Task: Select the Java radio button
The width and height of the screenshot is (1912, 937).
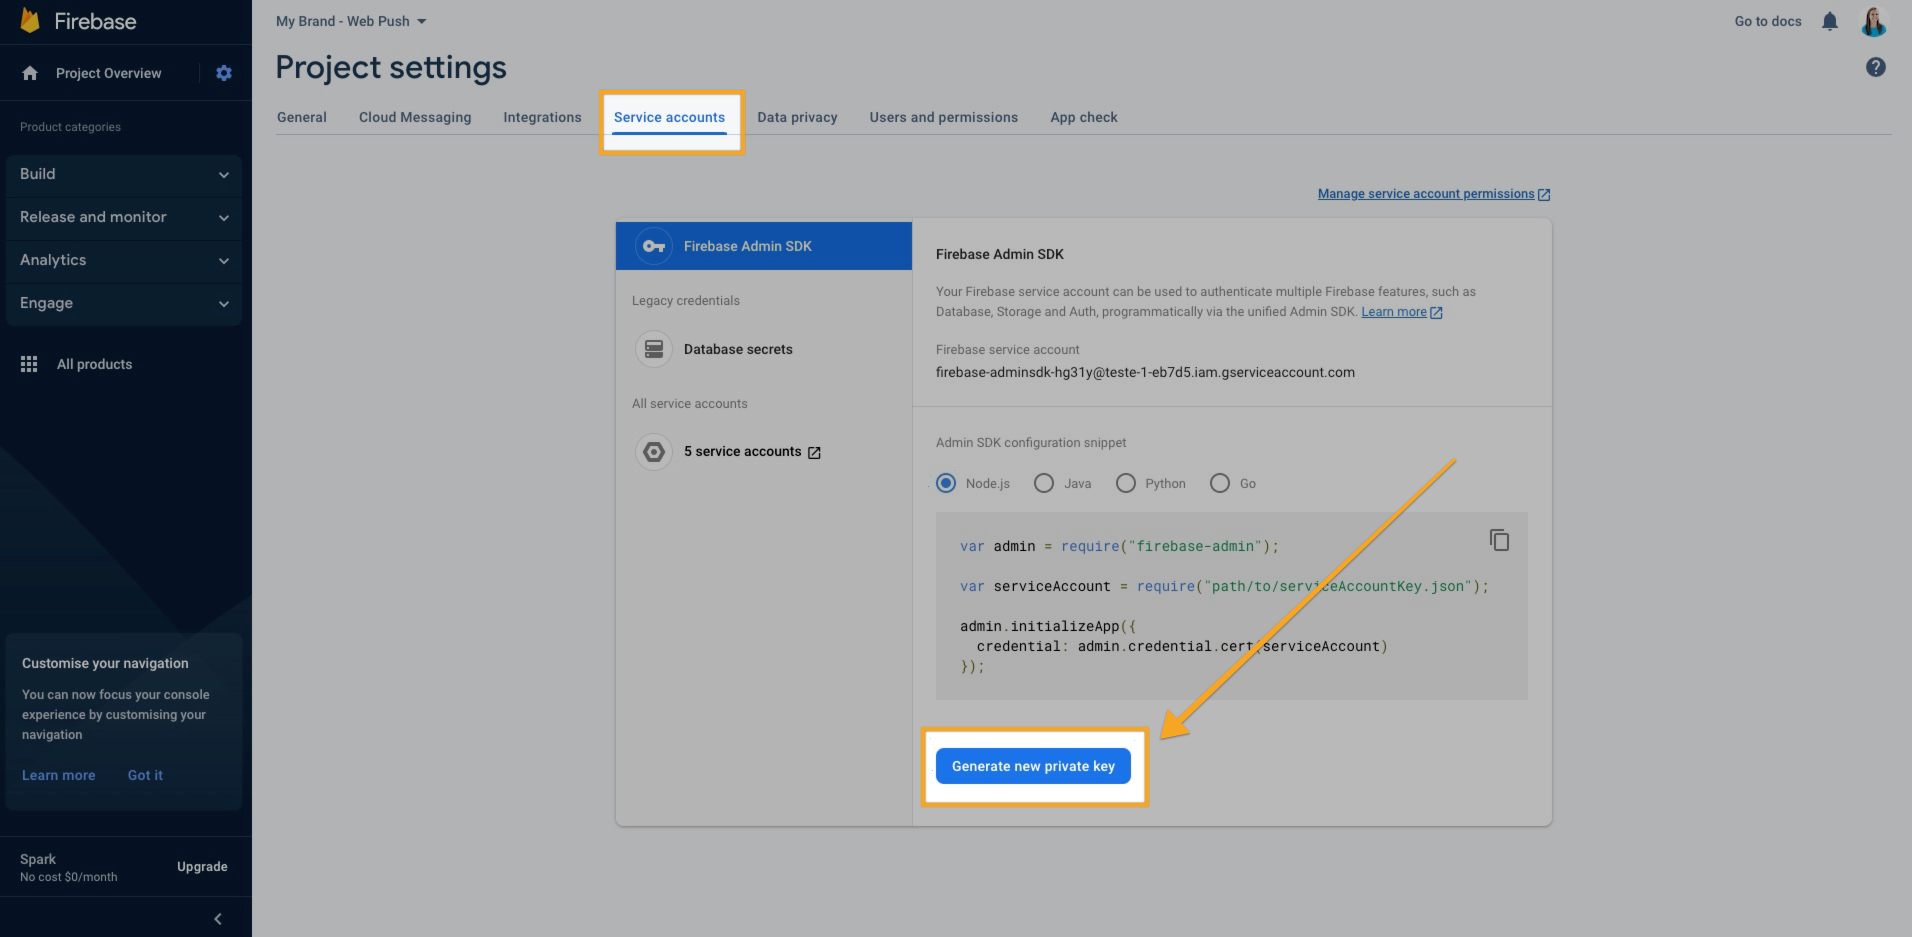Action: pos(1044,483)
